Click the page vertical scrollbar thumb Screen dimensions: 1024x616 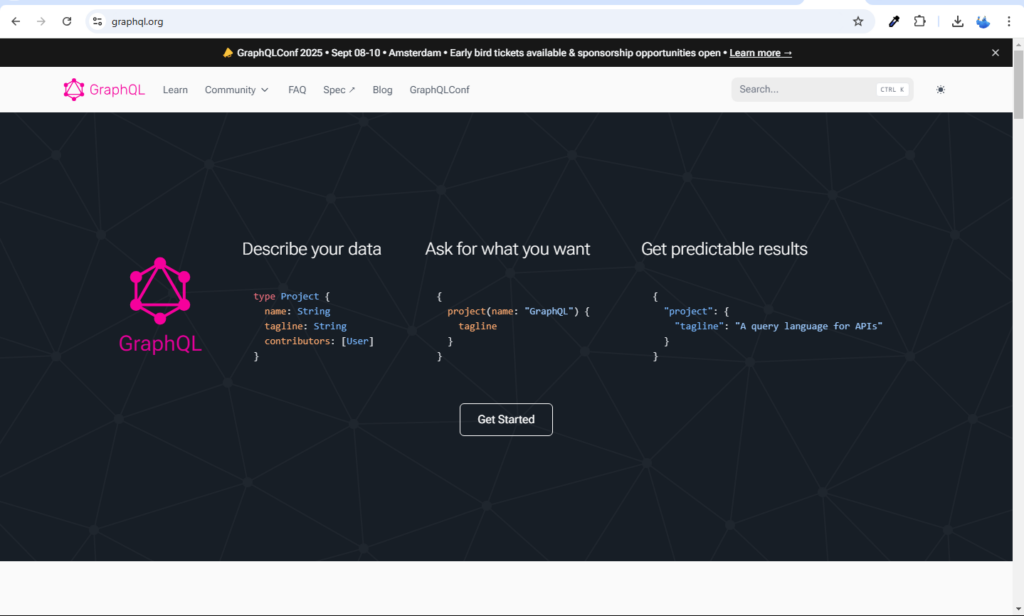pyautogui.click(x=1018, y=84)
